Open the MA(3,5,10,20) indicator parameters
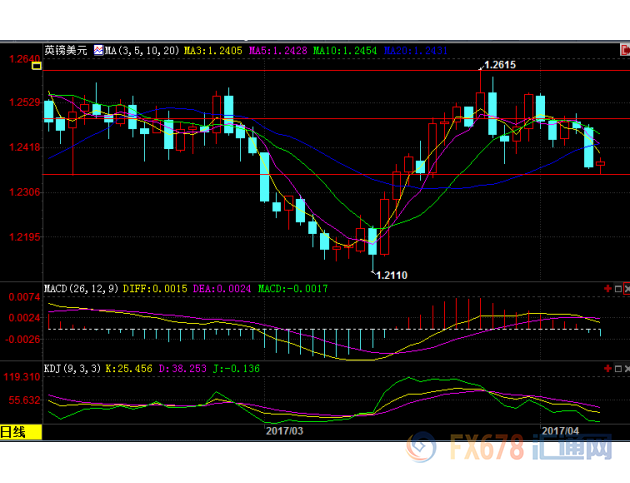This screenshot has width=630, height=483. (x=140, y=49)
